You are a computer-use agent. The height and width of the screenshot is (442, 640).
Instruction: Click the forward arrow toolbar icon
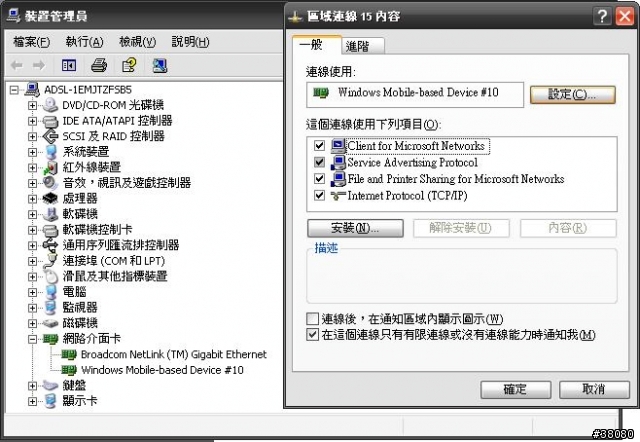click(39, 65)
